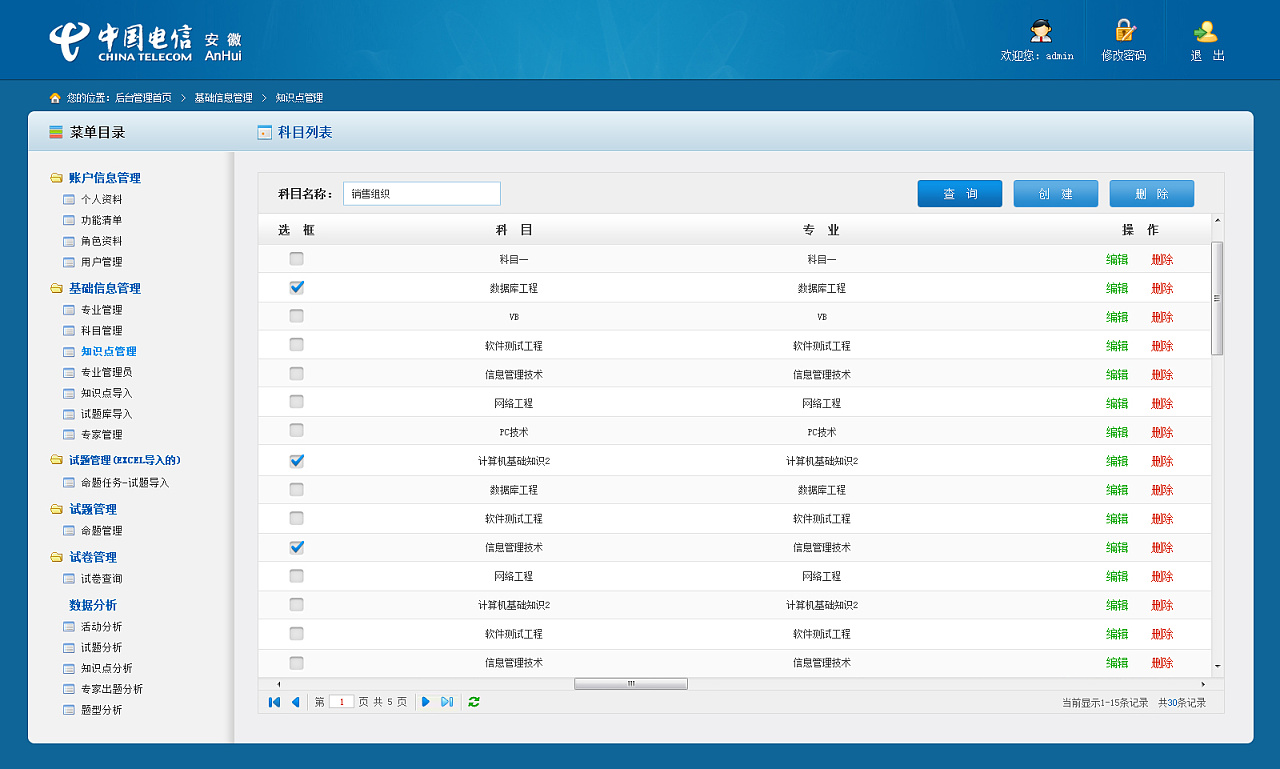Click the icon beside 知识点导入 in the sidebar

click(x=69, y=393)
